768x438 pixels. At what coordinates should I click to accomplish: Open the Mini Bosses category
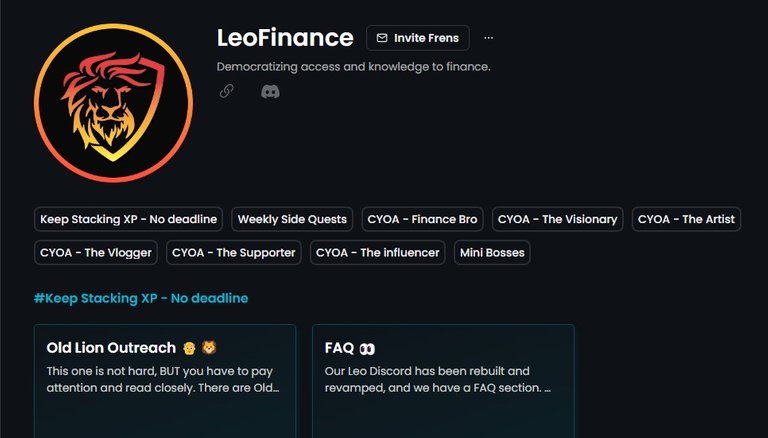click(x=492, y=252)
